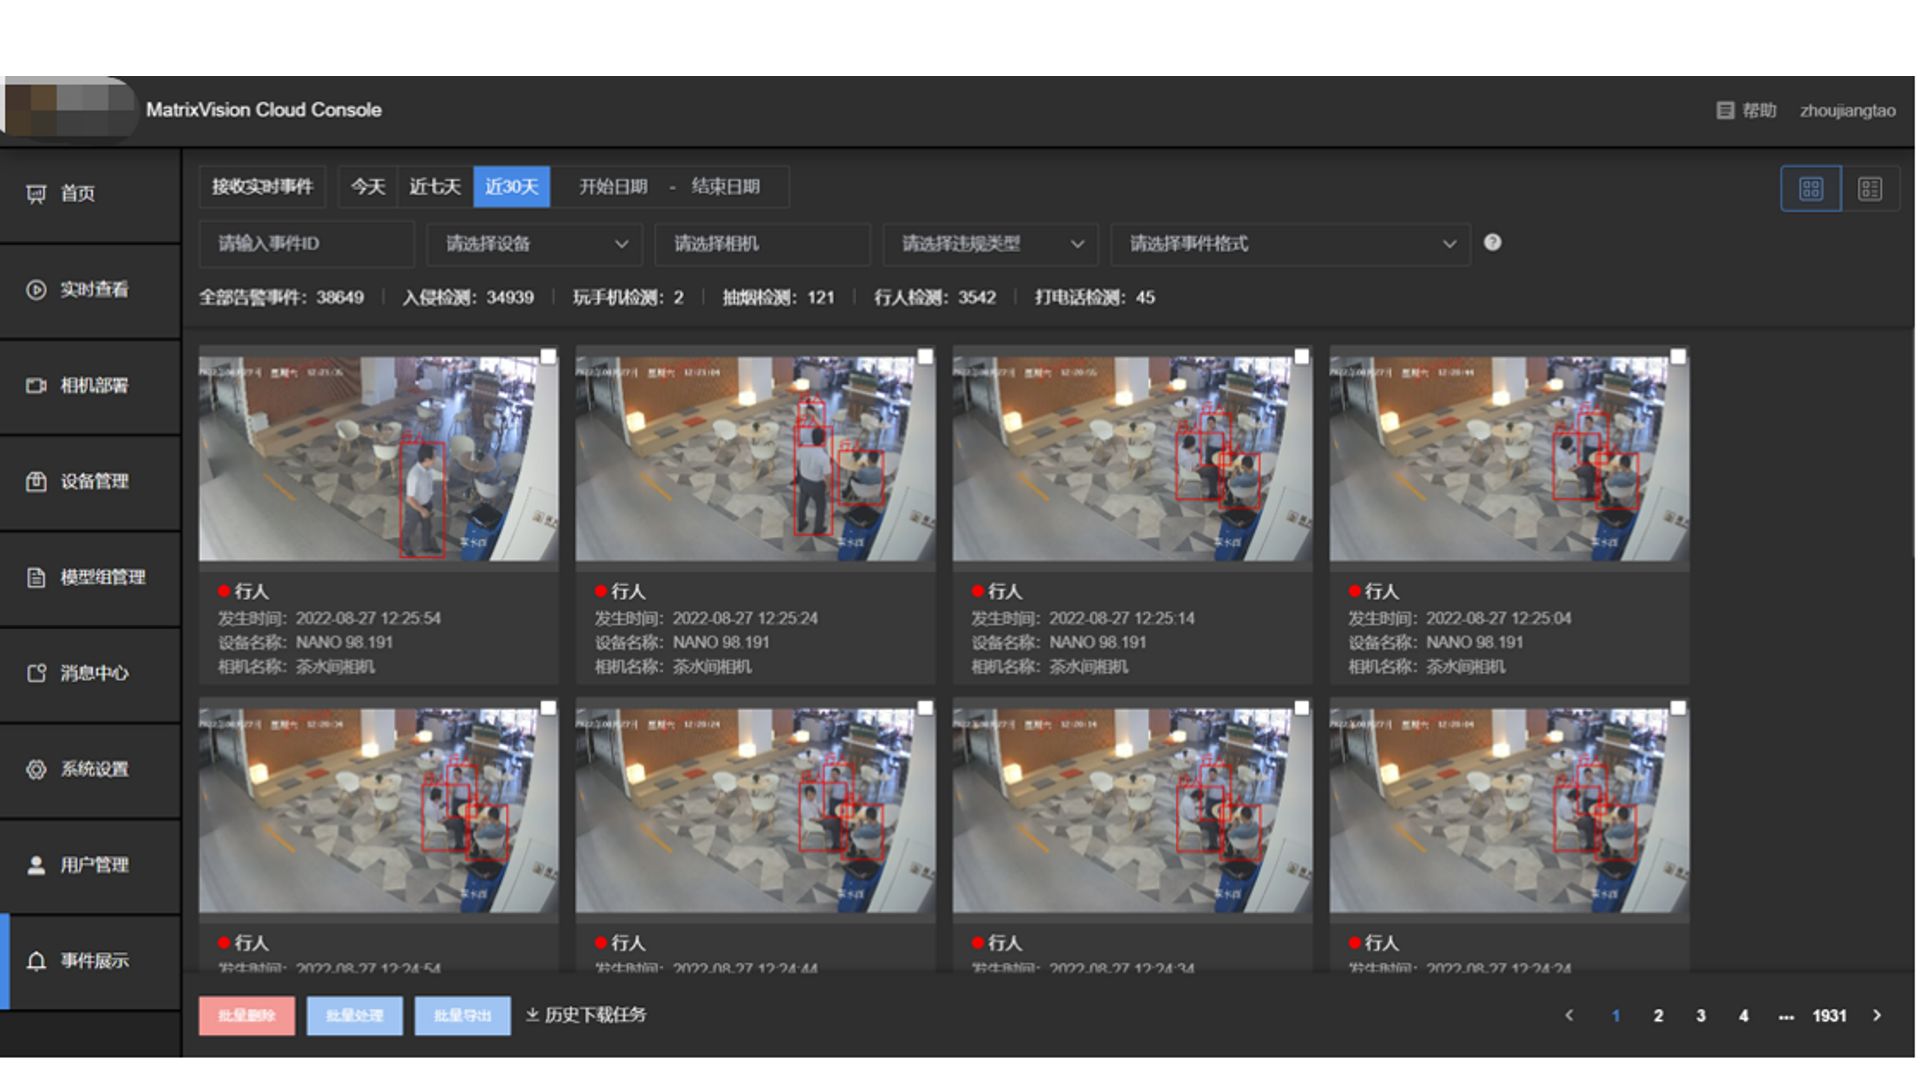Image resolution: width=1920 pixels, height=1080 pixels.
Task: Click 入侵检测: 34939 statistic
Action: [468, 298]
